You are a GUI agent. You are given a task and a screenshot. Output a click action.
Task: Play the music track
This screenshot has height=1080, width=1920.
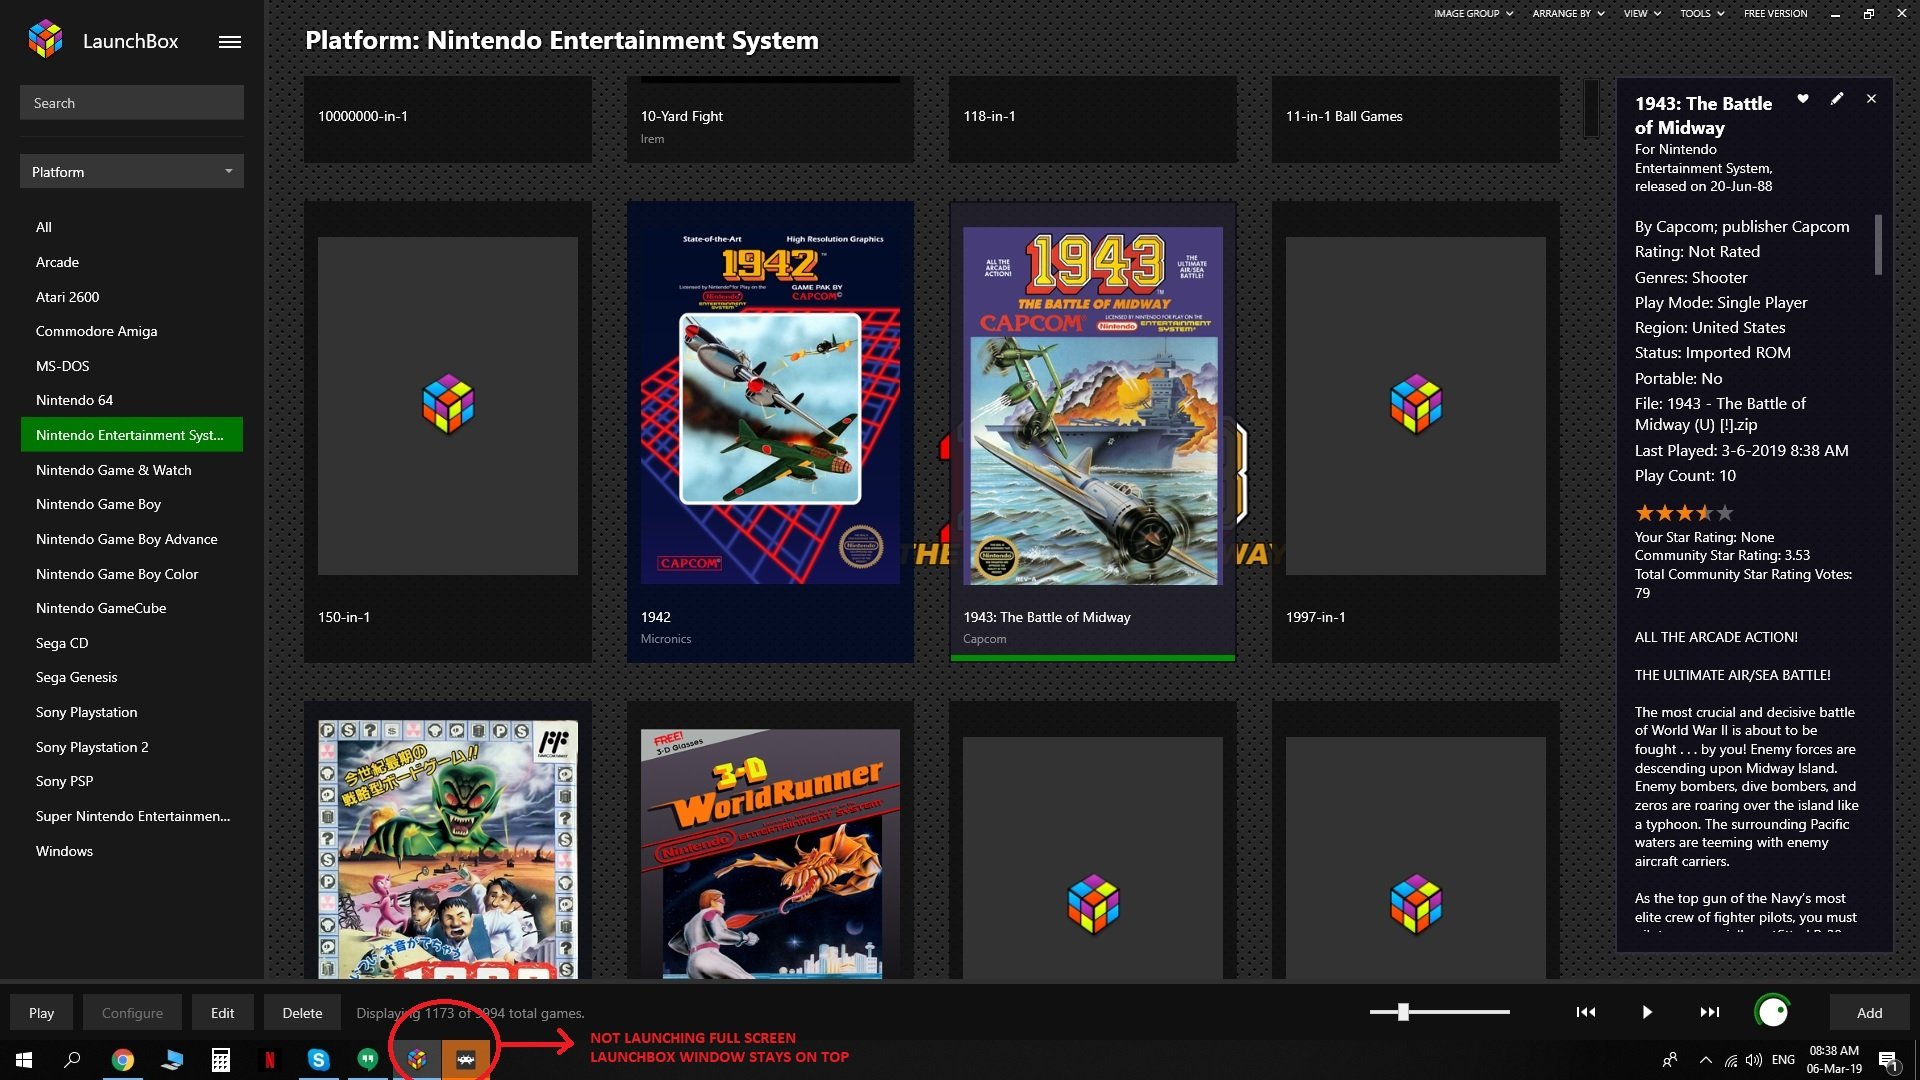pyautogui.click(x=1647, y=1012)
